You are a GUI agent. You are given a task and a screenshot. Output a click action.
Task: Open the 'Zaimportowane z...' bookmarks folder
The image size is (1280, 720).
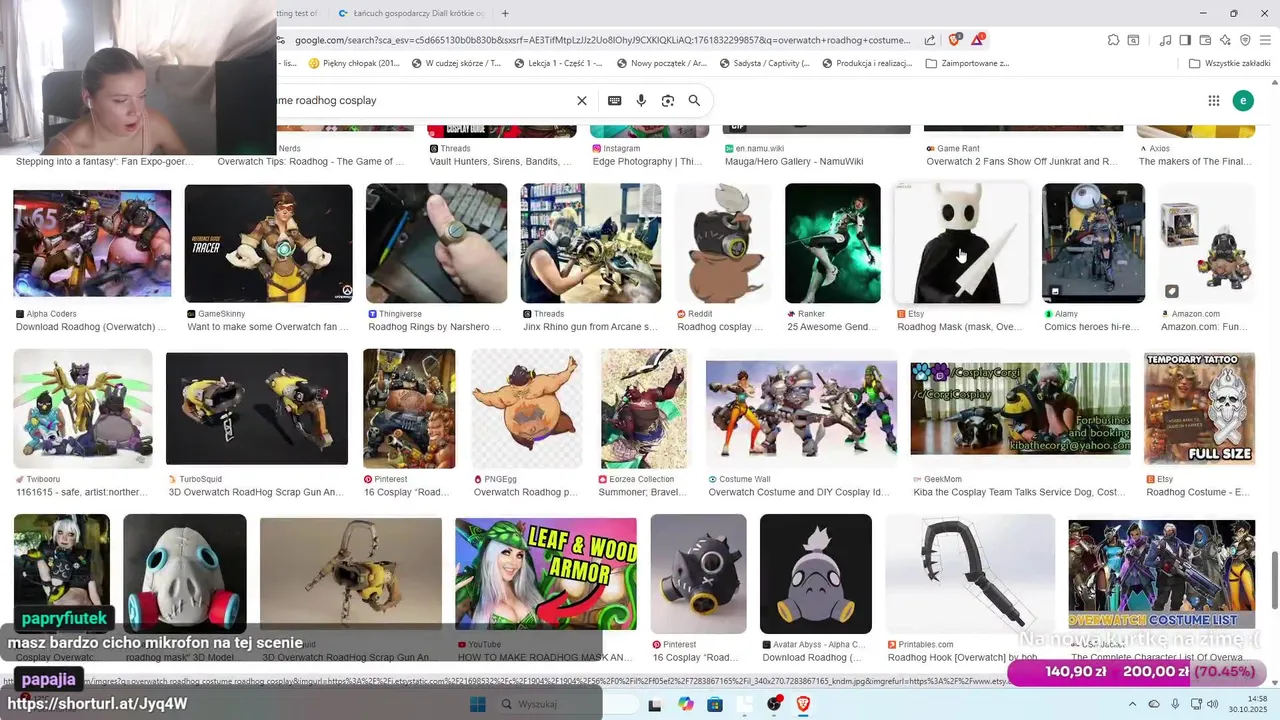click(x=967, y=63)
